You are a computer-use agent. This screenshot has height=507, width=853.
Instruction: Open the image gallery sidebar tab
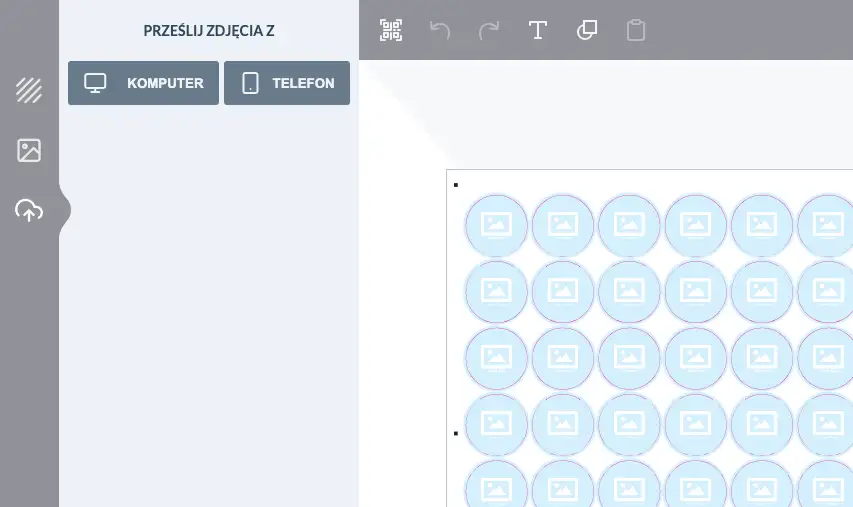tap(29, 151)
